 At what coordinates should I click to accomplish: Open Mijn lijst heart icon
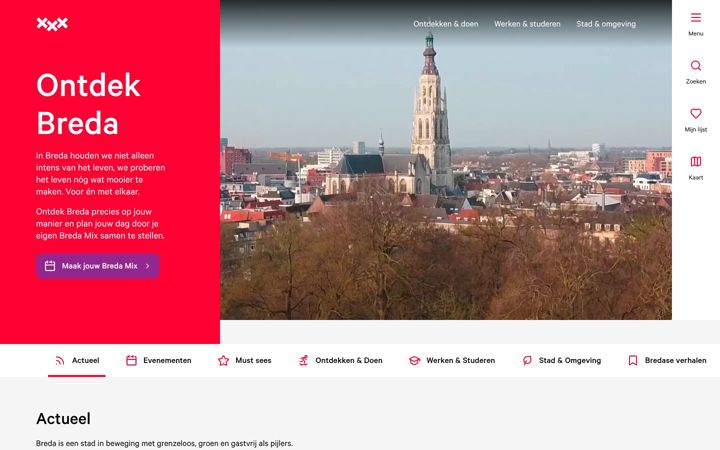tap(696, 113)
